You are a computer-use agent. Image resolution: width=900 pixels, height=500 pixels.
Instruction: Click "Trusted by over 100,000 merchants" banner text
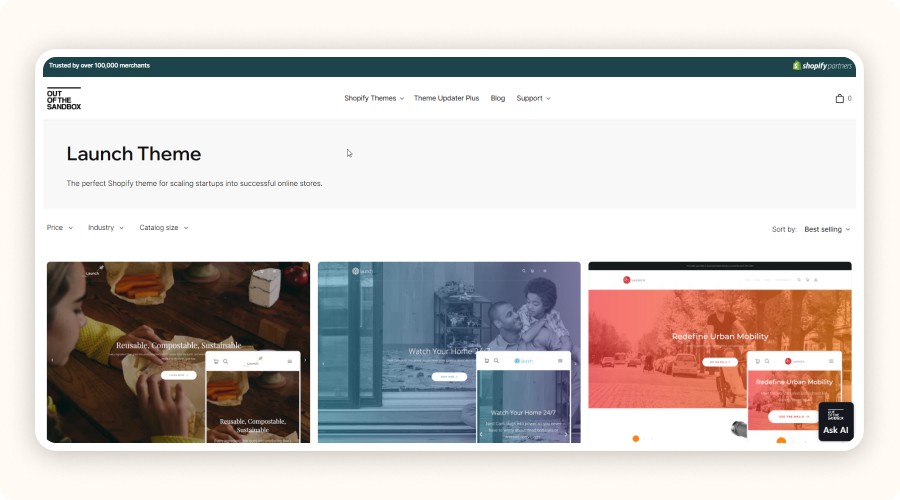pyautogui.click(x=99, y=65)
